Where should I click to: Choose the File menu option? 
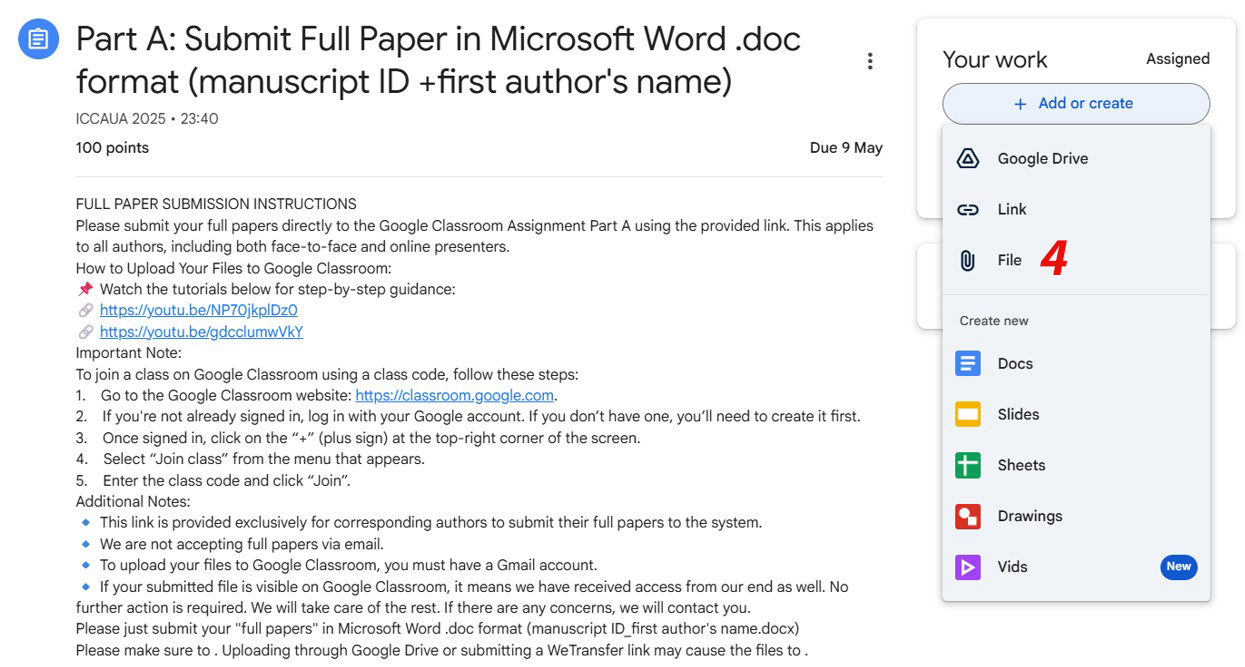point(1009,260)
